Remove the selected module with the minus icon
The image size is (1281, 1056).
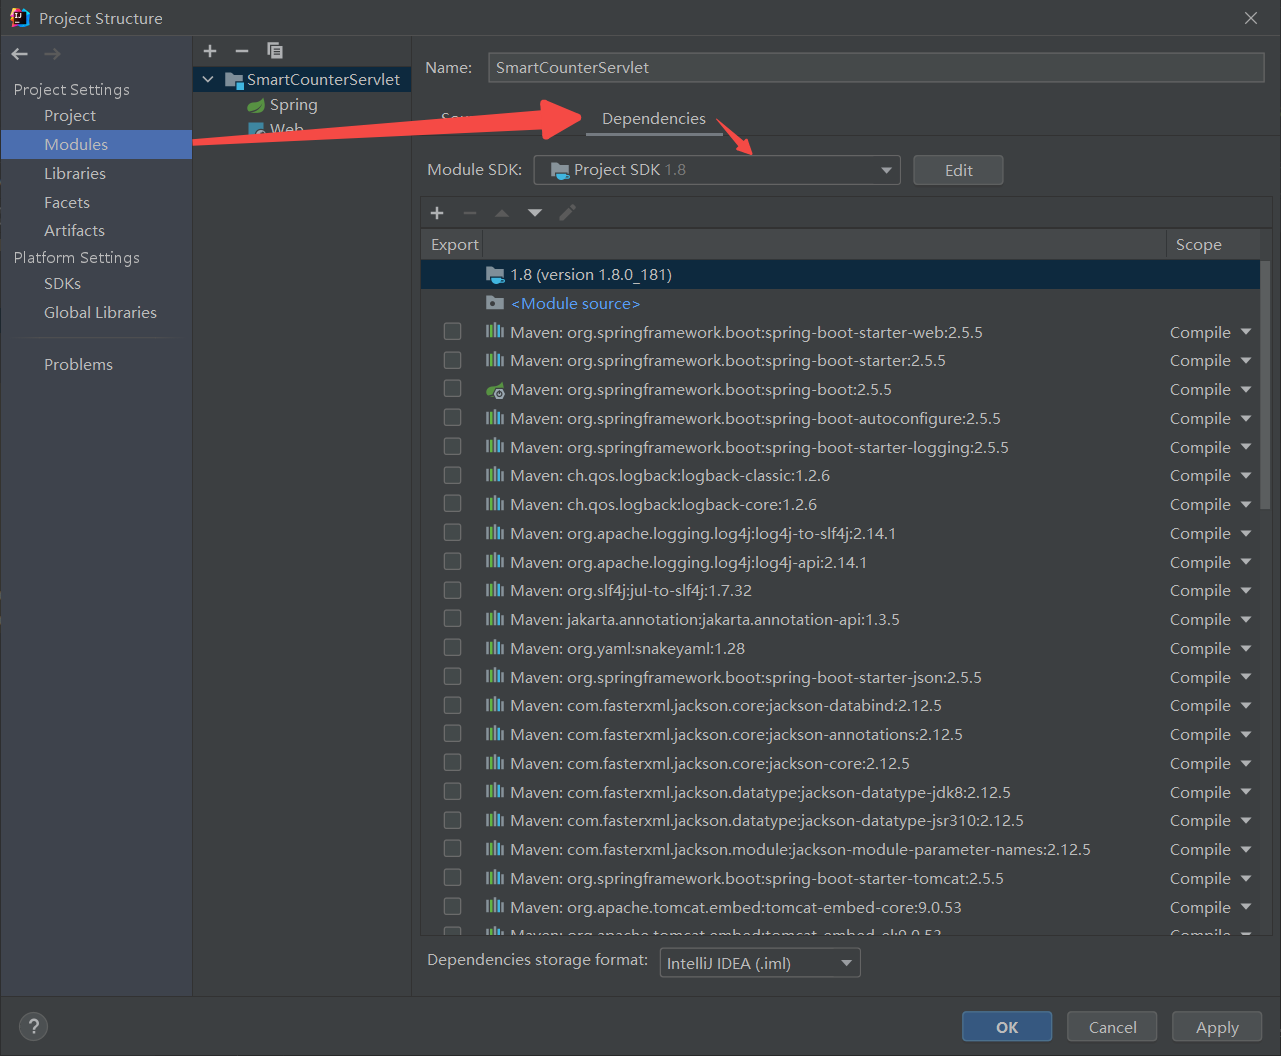pyautogui.click(x=242, y=51)
